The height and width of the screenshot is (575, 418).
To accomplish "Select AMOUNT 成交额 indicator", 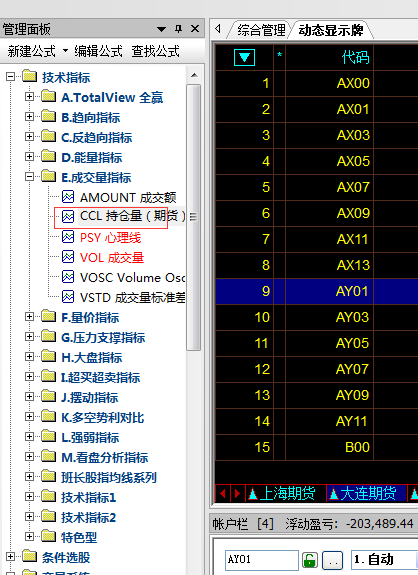I will 128,197.
